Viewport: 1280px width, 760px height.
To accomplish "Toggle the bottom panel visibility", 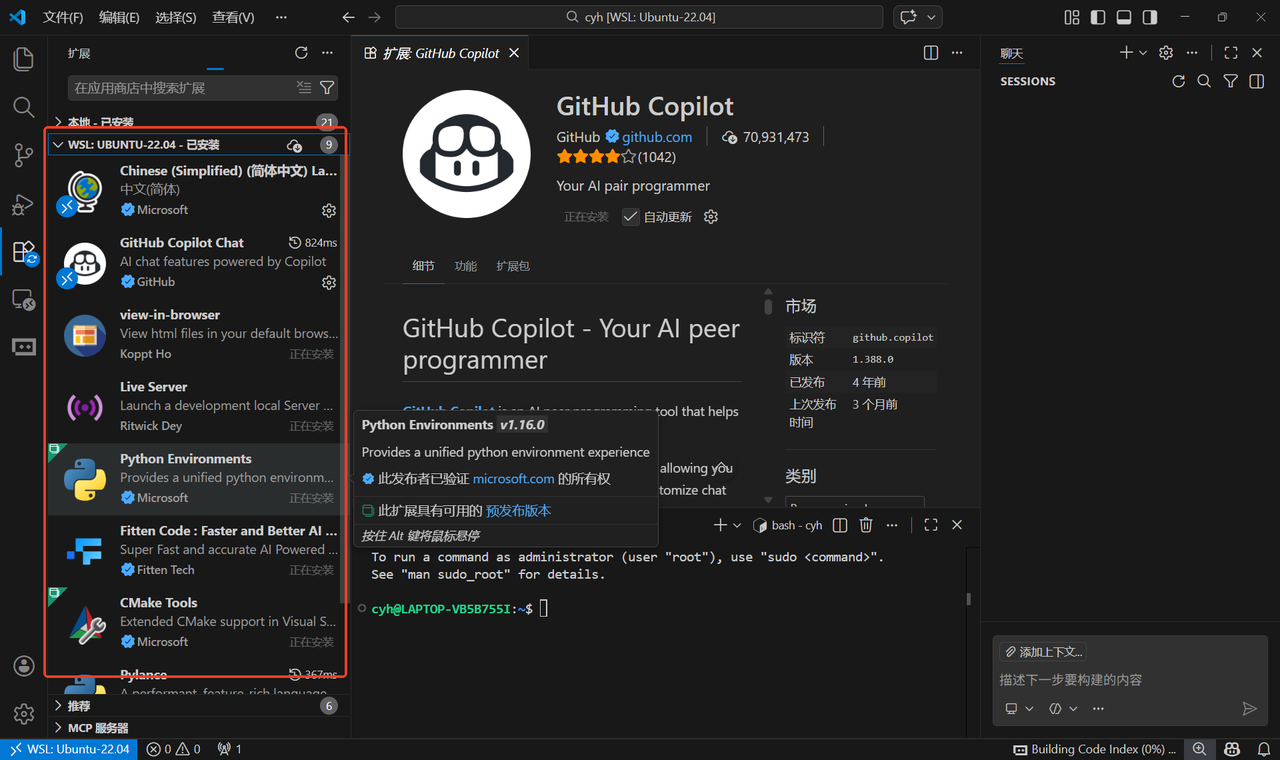I will [1124, 17].
